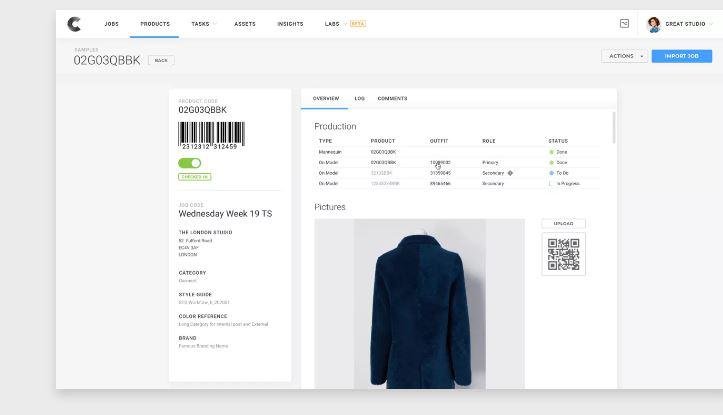This screenshot has height=415, width=723.
Task: Open the Comments tab
Action: [392, 99]
